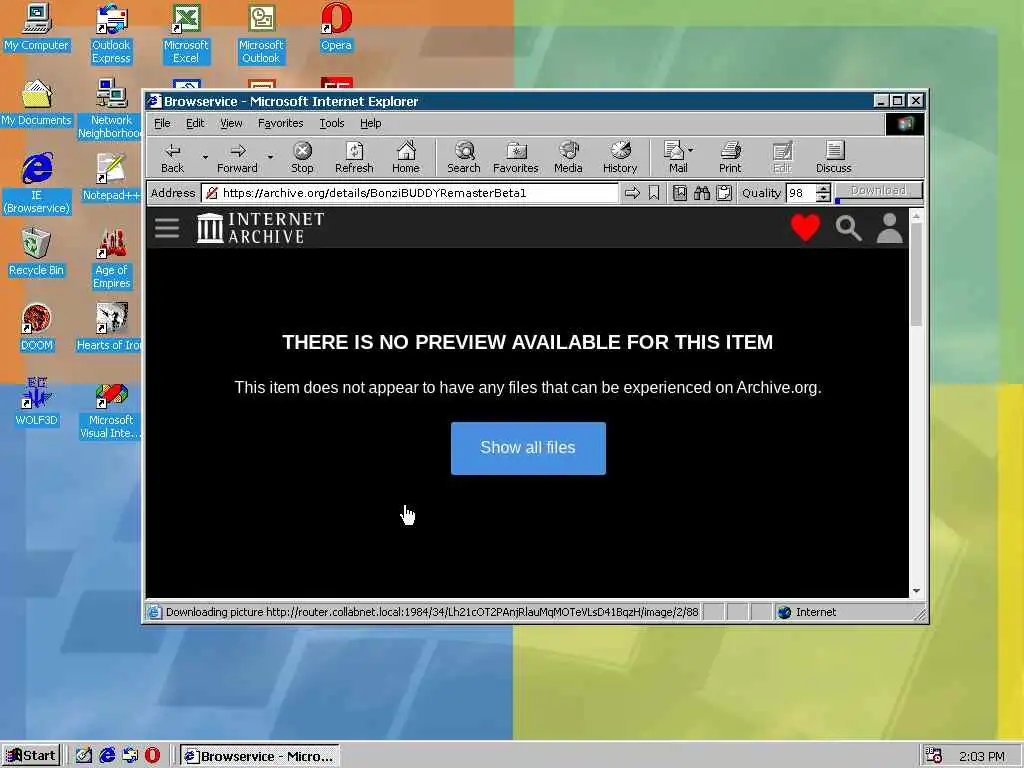Expand the Mail button dropdown arrow
This screenshot has width=1024, height=768.
tap(691, 150)
